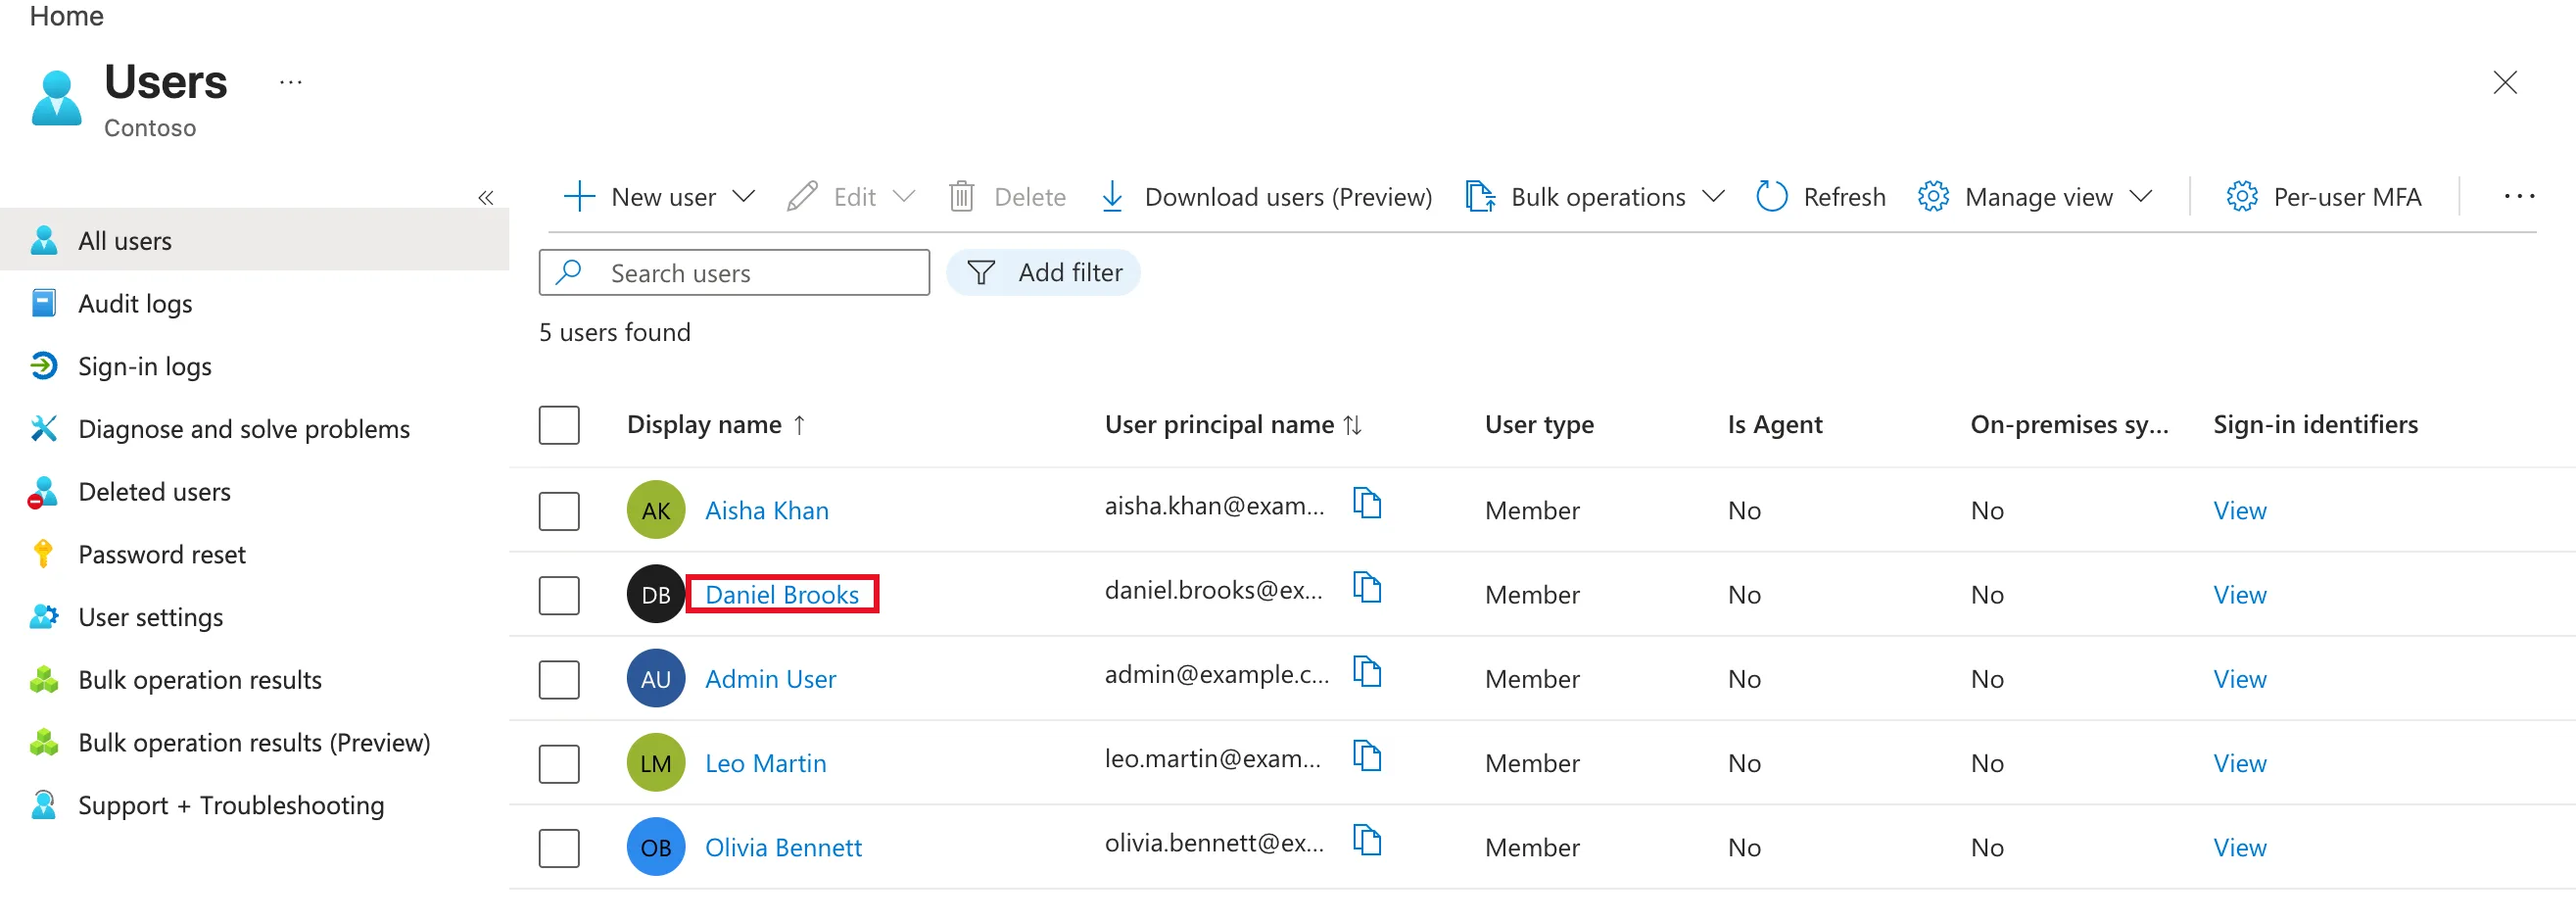Click the Refresh circular arrow icon
2576x921 pixels.
pos(1771,197)
